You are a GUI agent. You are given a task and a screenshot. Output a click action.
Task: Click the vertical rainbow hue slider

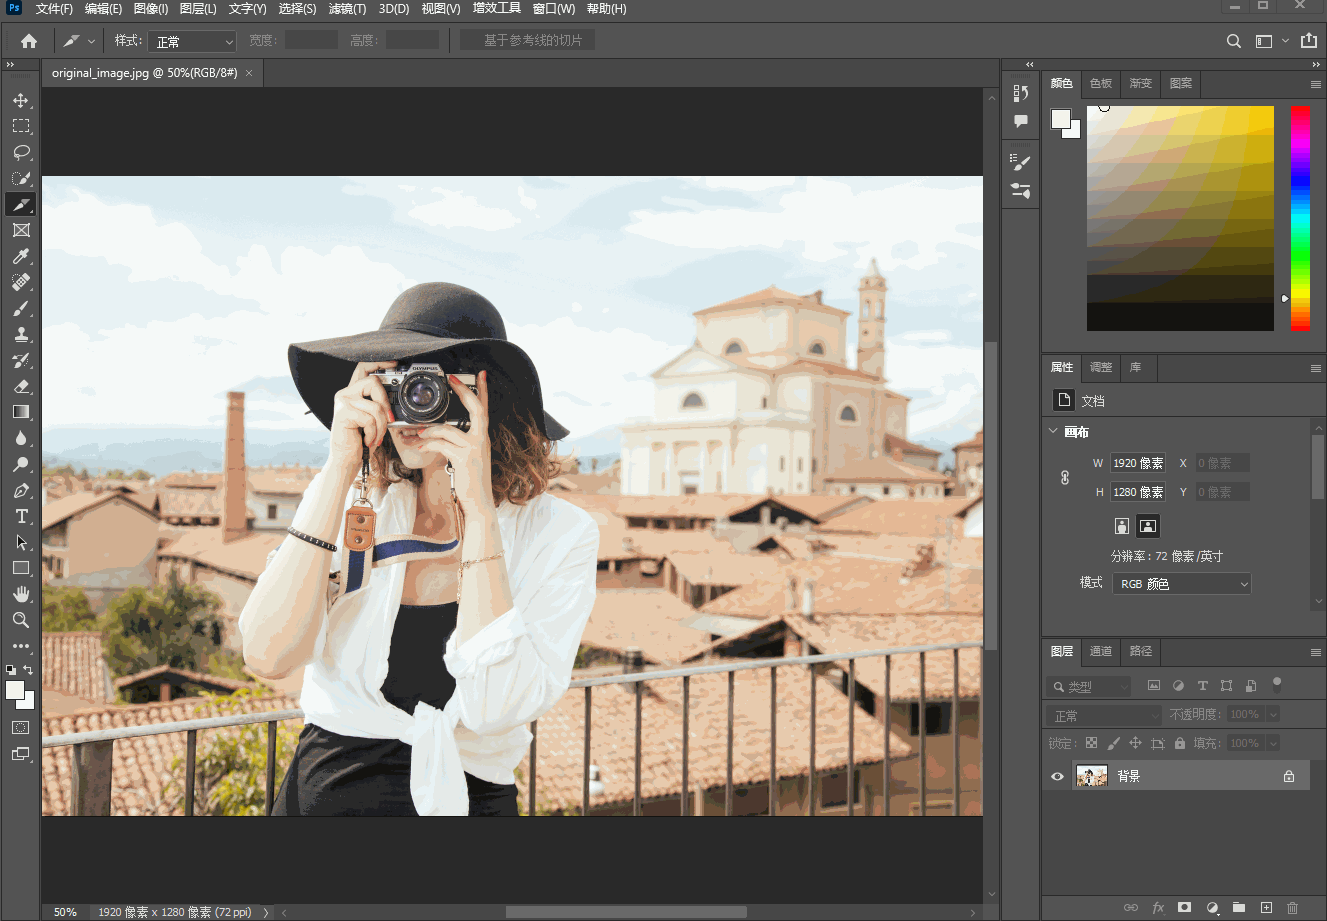[x=1299, y=217]
